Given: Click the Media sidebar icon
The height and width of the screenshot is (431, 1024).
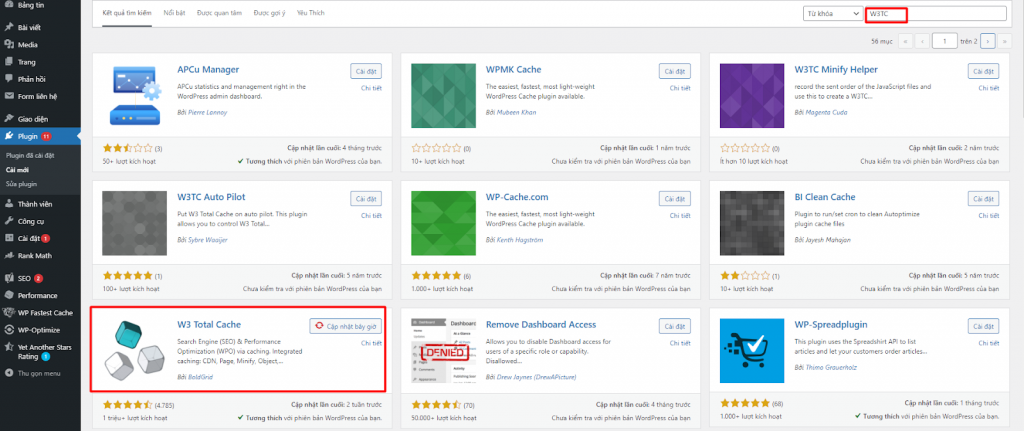Looking at the screenshot, I should (x=9, y=45).
